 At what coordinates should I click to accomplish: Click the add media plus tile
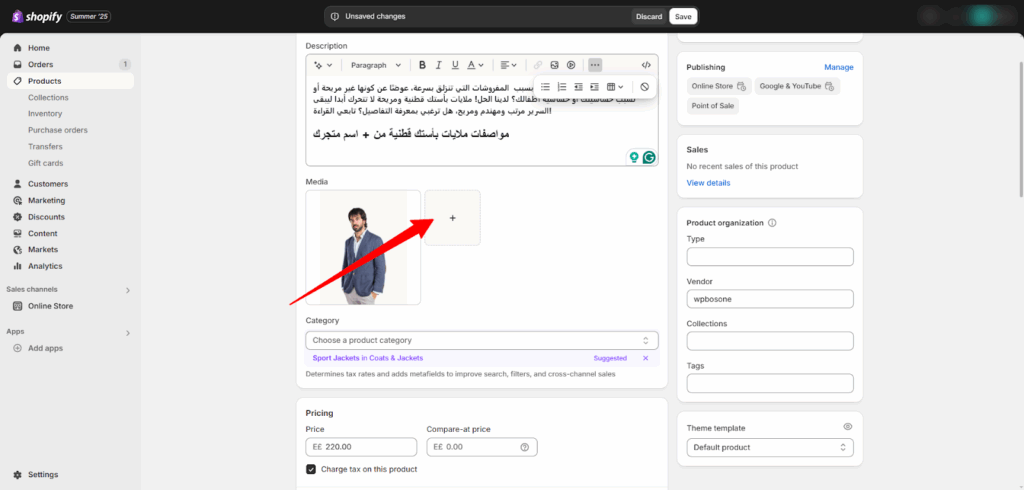452,217
